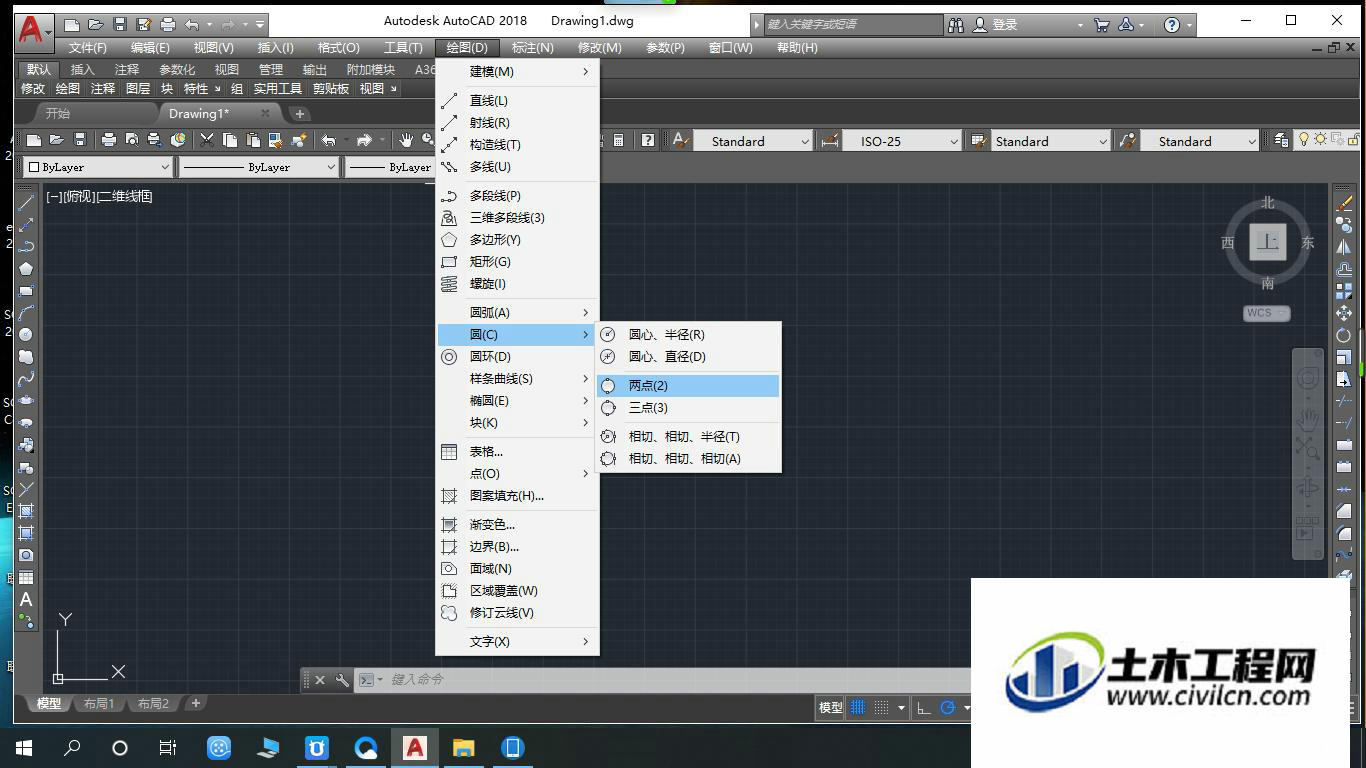The height and width of the screenshot is (768, 1366).
Task: Toggle the layer on/off lightbulb icon
Action: coord(1304,140)
